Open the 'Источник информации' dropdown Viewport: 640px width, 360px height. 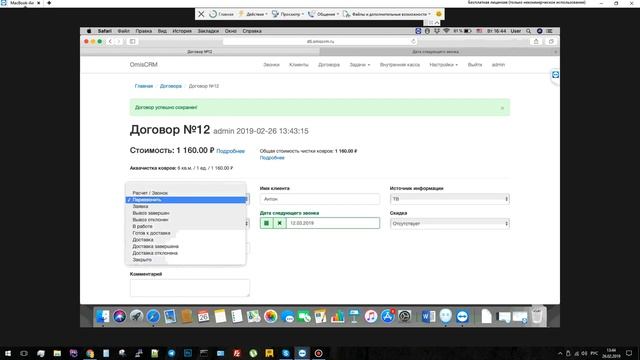(x=449, y=199)
